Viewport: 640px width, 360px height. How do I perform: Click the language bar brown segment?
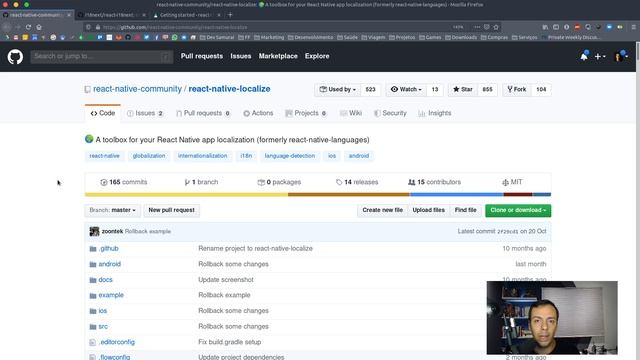tap(349, 195)
